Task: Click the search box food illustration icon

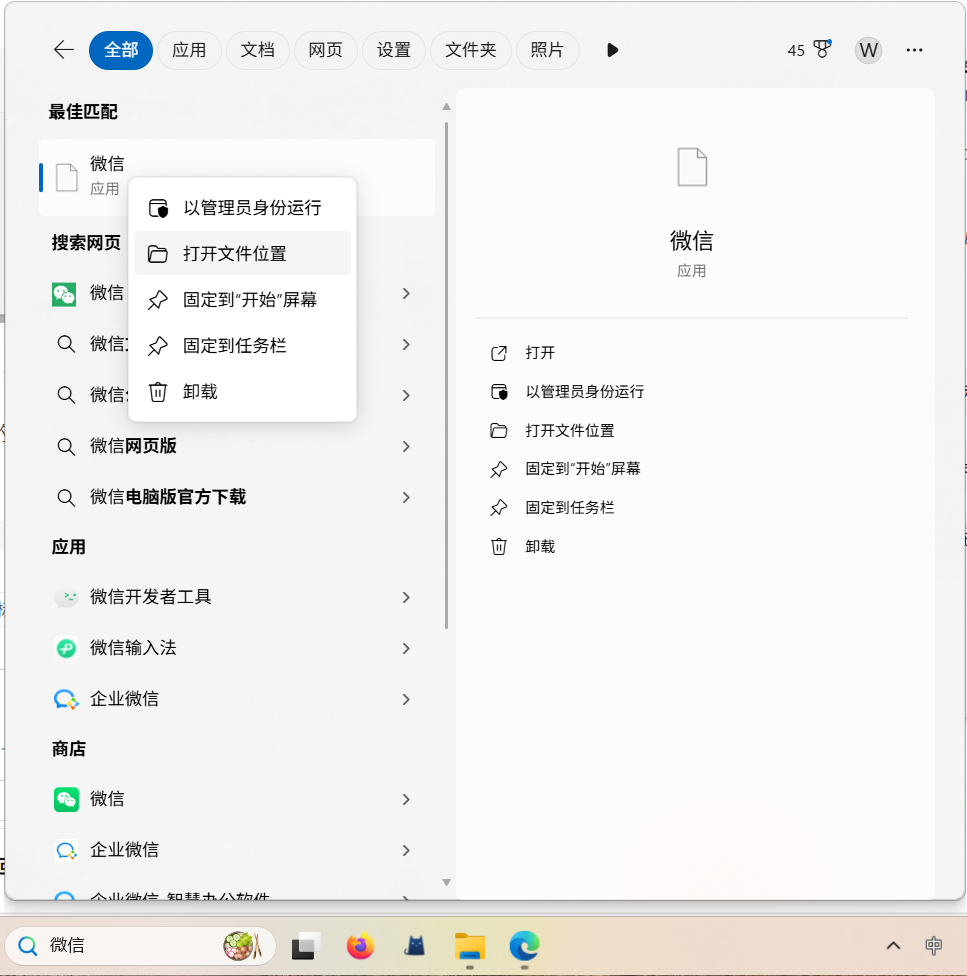Action: pos(242,946)
